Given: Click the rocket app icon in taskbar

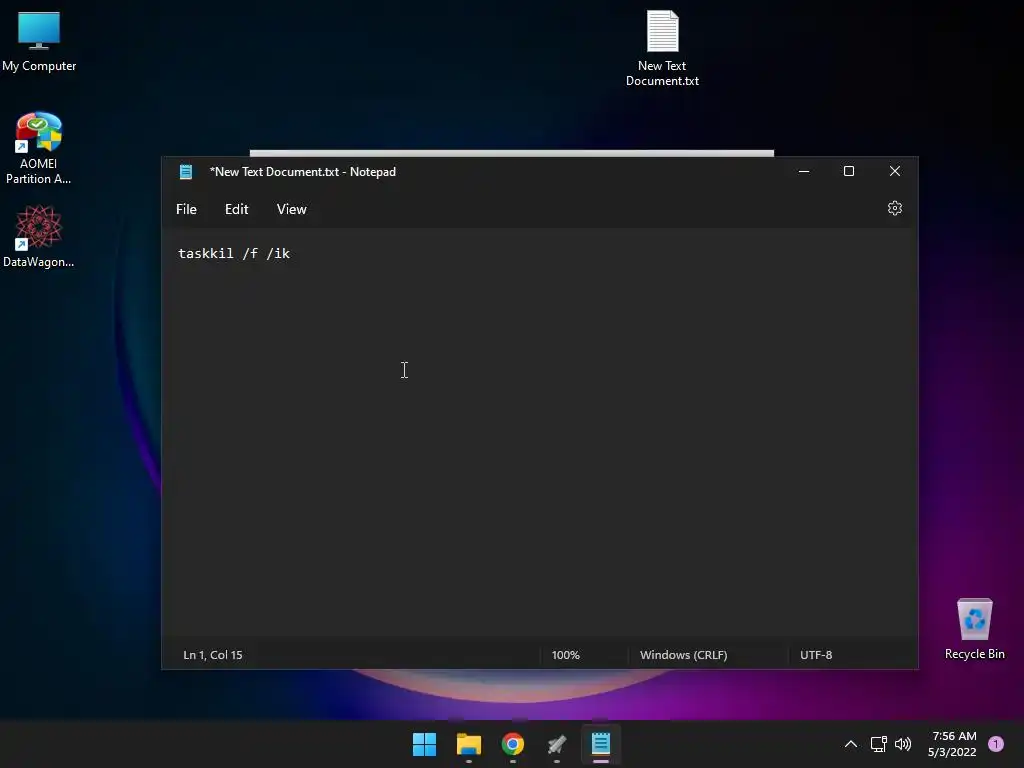Looking at the screenshot, I should [x=557, y=744].
